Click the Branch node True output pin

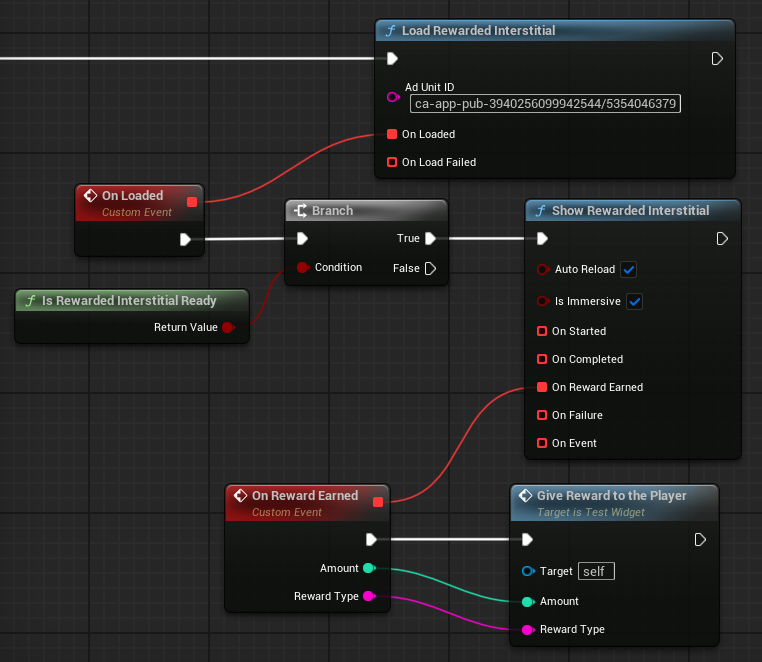tap(430, 239)
